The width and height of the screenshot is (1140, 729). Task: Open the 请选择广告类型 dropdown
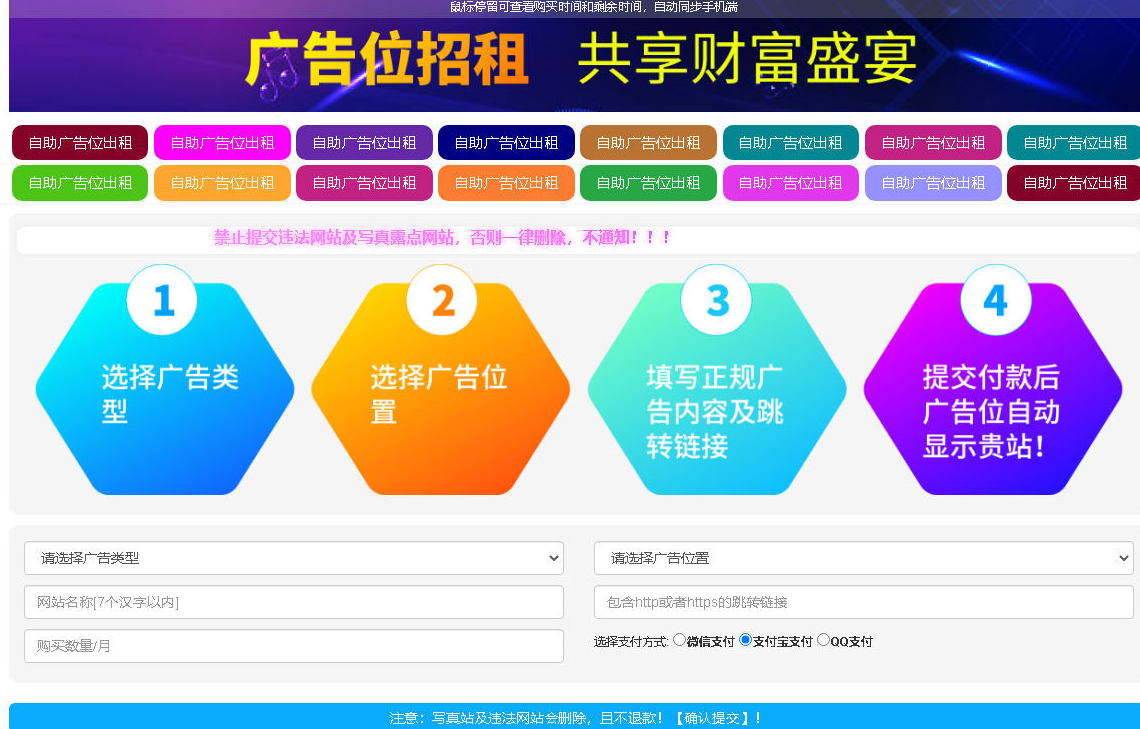click(294, 558)
